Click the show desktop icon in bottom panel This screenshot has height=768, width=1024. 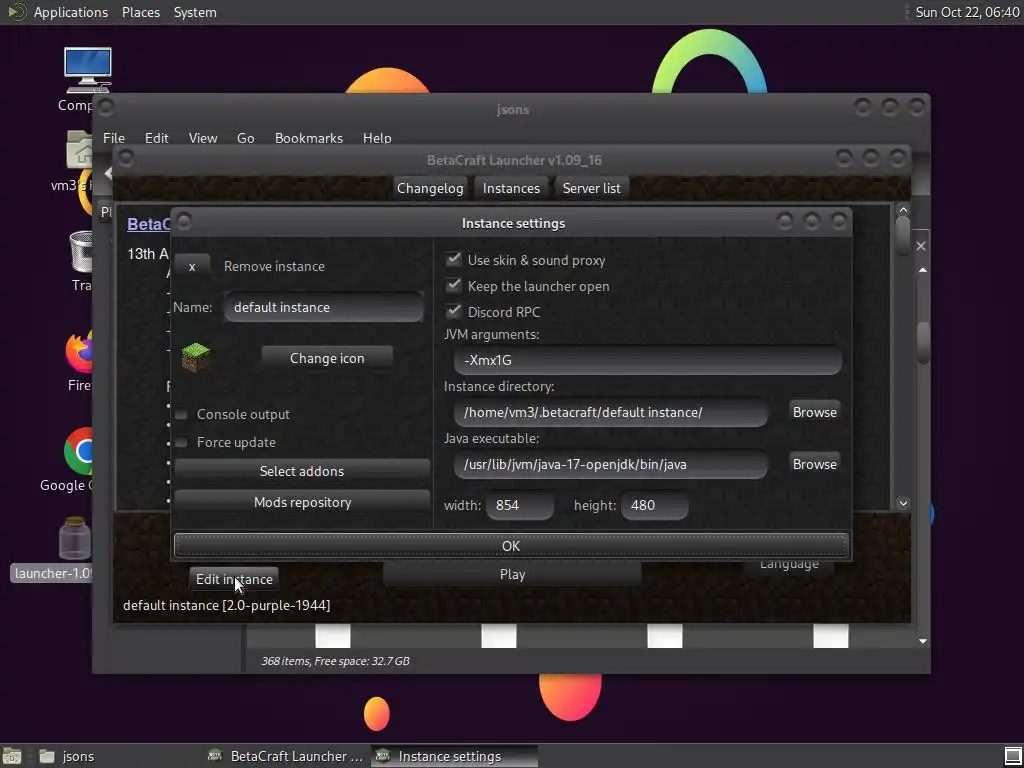11,756
